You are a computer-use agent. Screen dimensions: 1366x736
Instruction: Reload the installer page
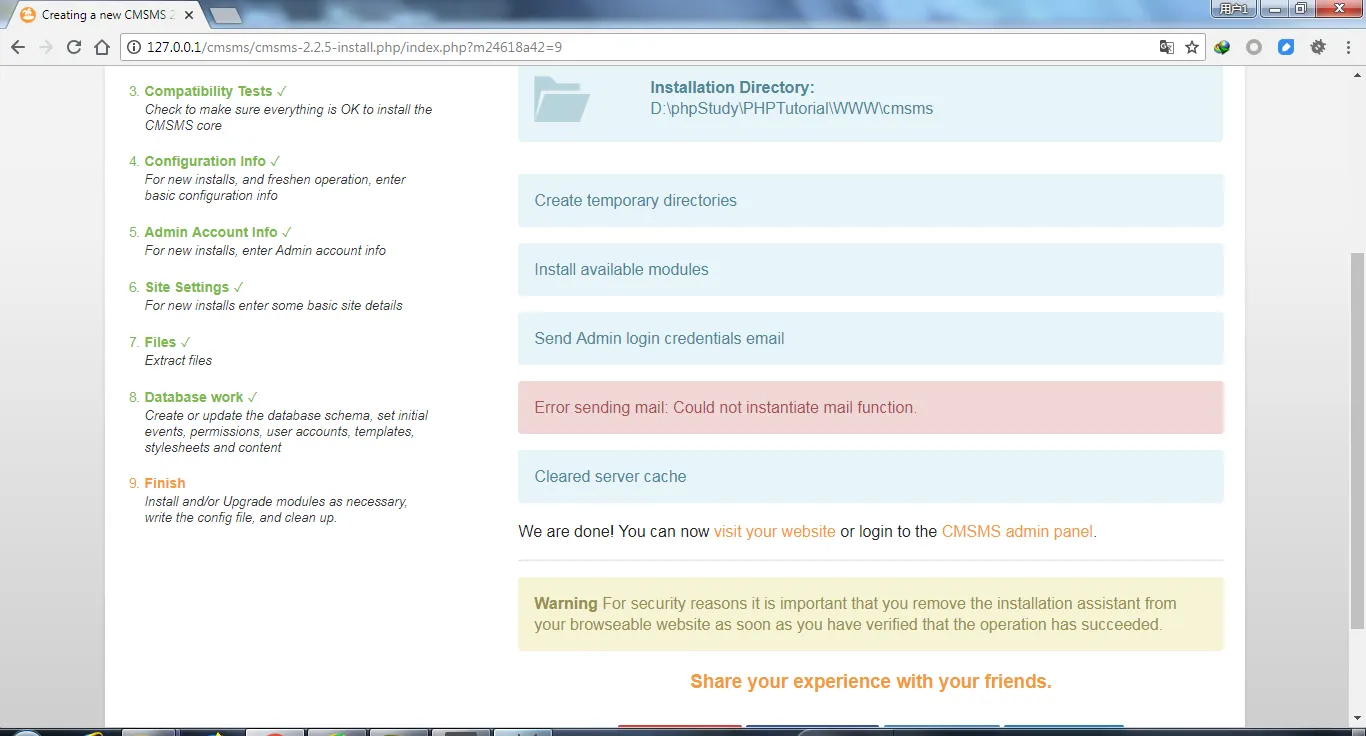(74, 47)
